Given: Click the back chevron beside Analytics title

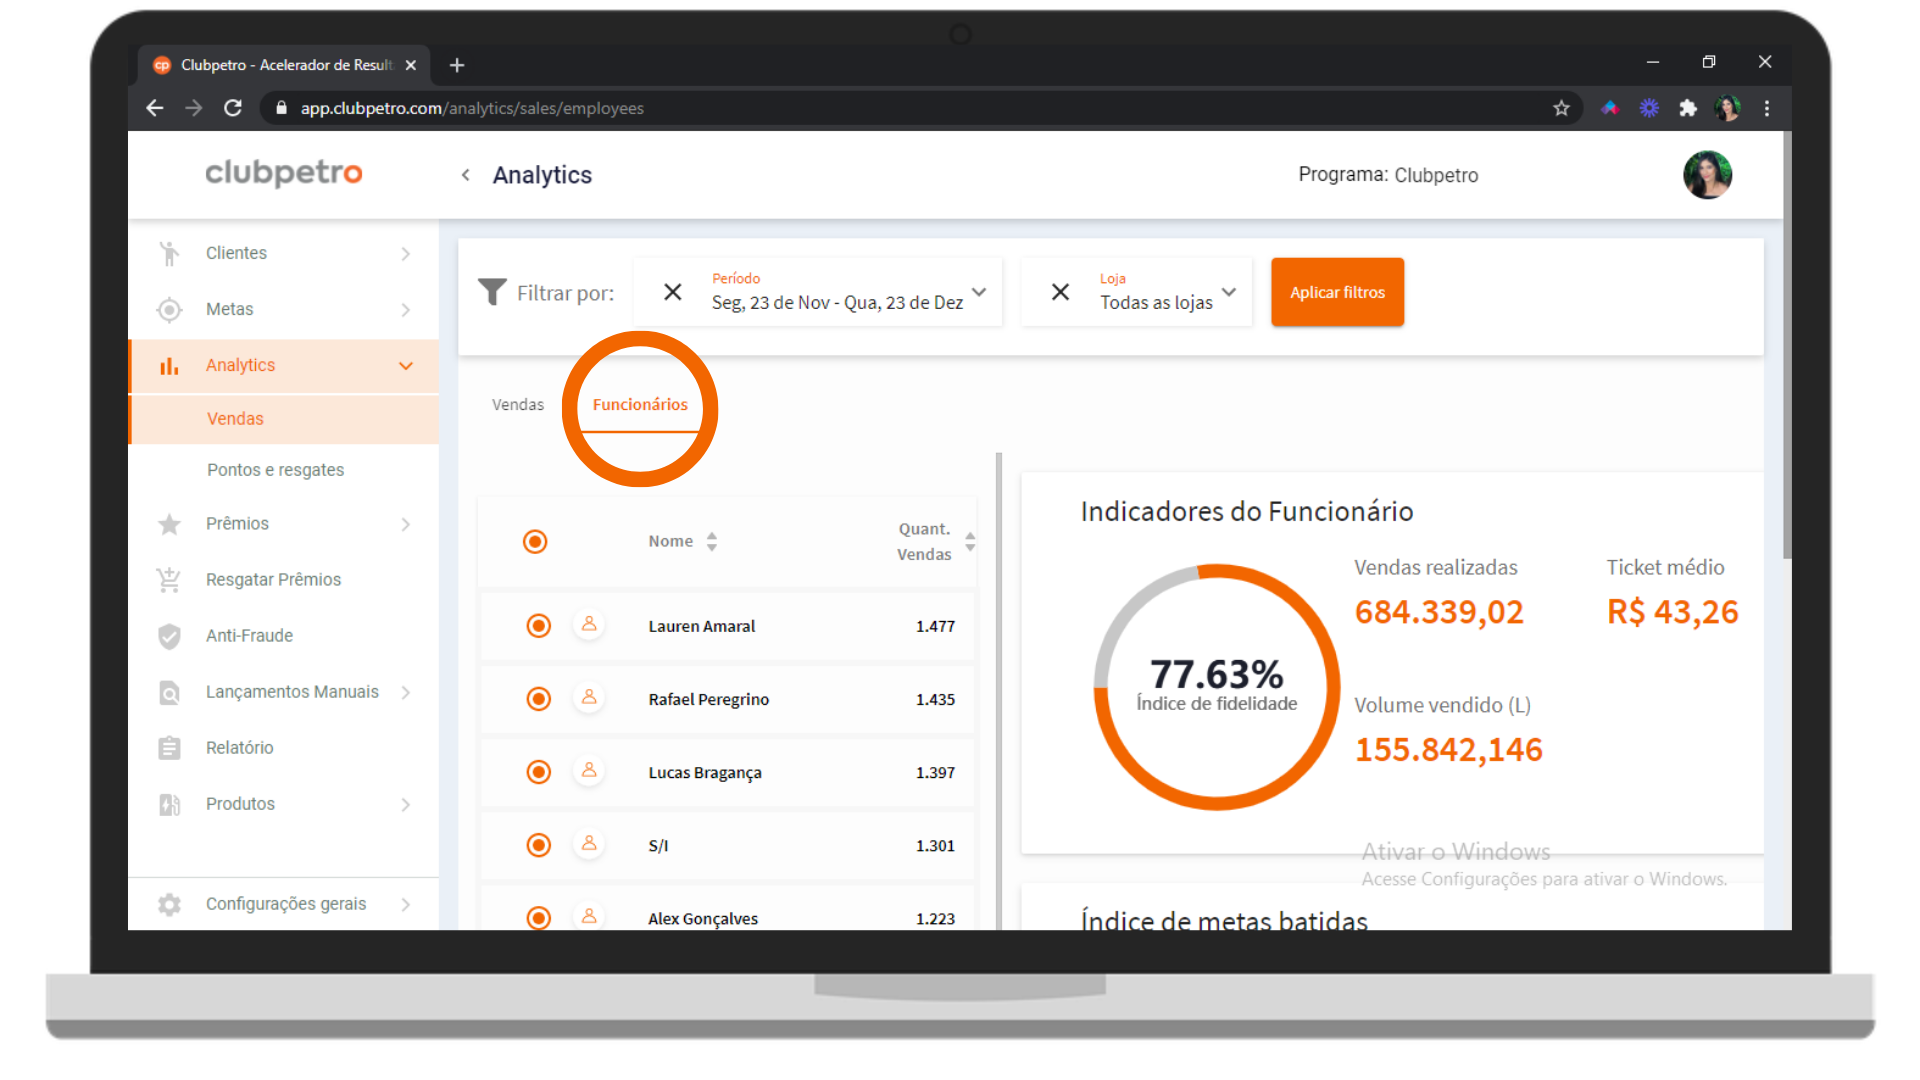Looking at the screenshot, I should pos(465,175).
